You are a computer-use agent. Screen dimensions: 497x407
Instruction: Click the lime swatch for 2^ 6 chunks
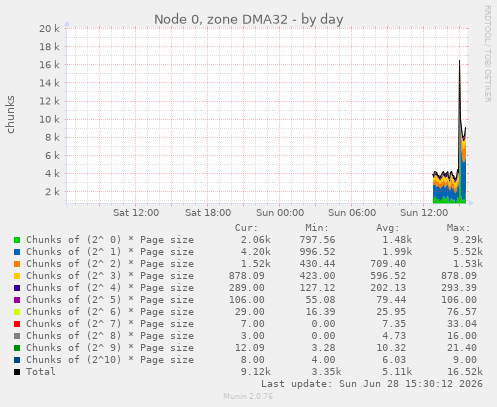pos(17,312)
